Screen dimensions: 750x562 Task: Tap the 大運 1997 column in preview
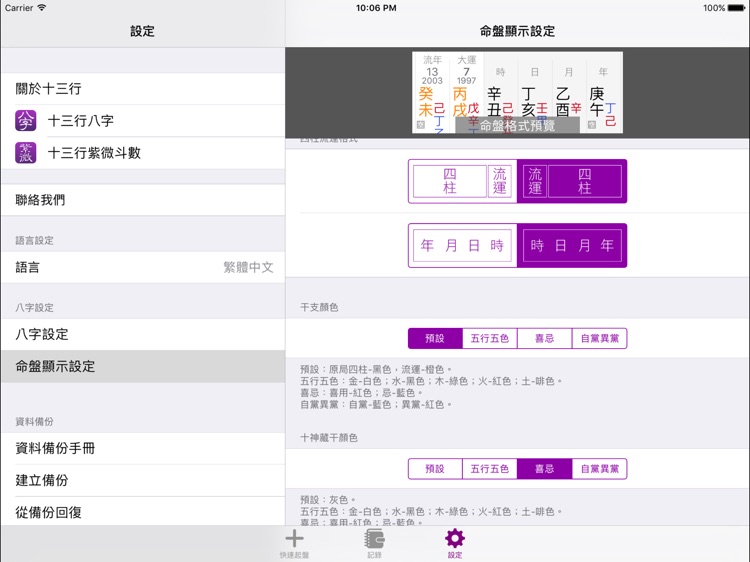(466, 92)
